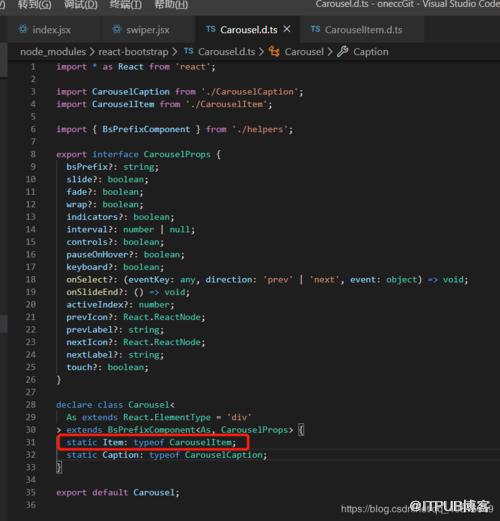The height and width of the screenshot is (521, 500).
Task: Click the bsPrefix property on line 9
Action: point(87,167)
